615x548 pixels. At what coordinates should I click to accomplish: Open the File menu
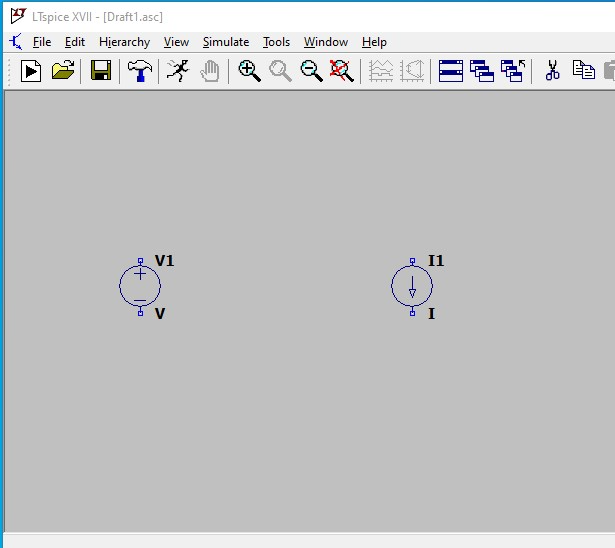click(42, 42)
